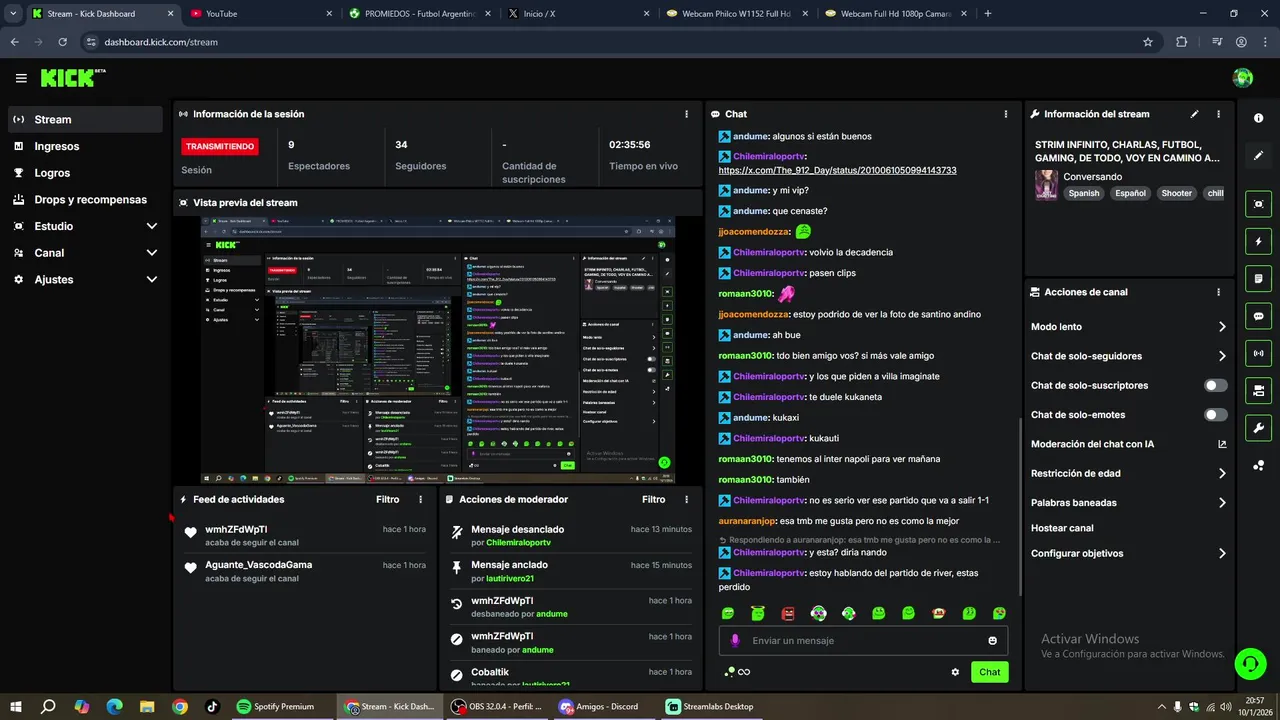Viewport: 1280px width, 720px height.
Task: Click the lightning bolt icon in right sidebar
Action: (x=1258, y=241)
